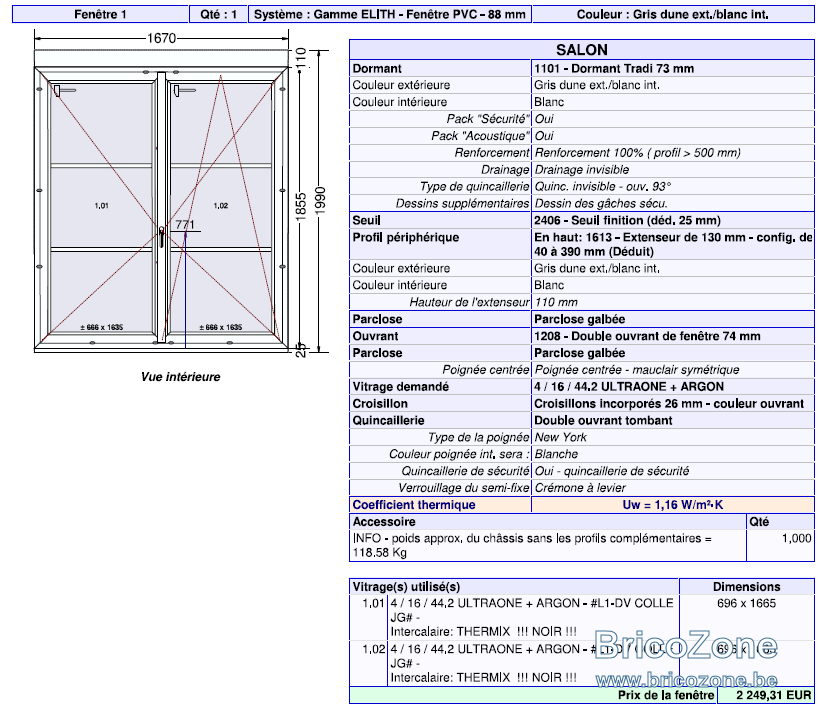831x724 pixels.
Task: Click the 1670 width dimension label
Action: point(161,38)
